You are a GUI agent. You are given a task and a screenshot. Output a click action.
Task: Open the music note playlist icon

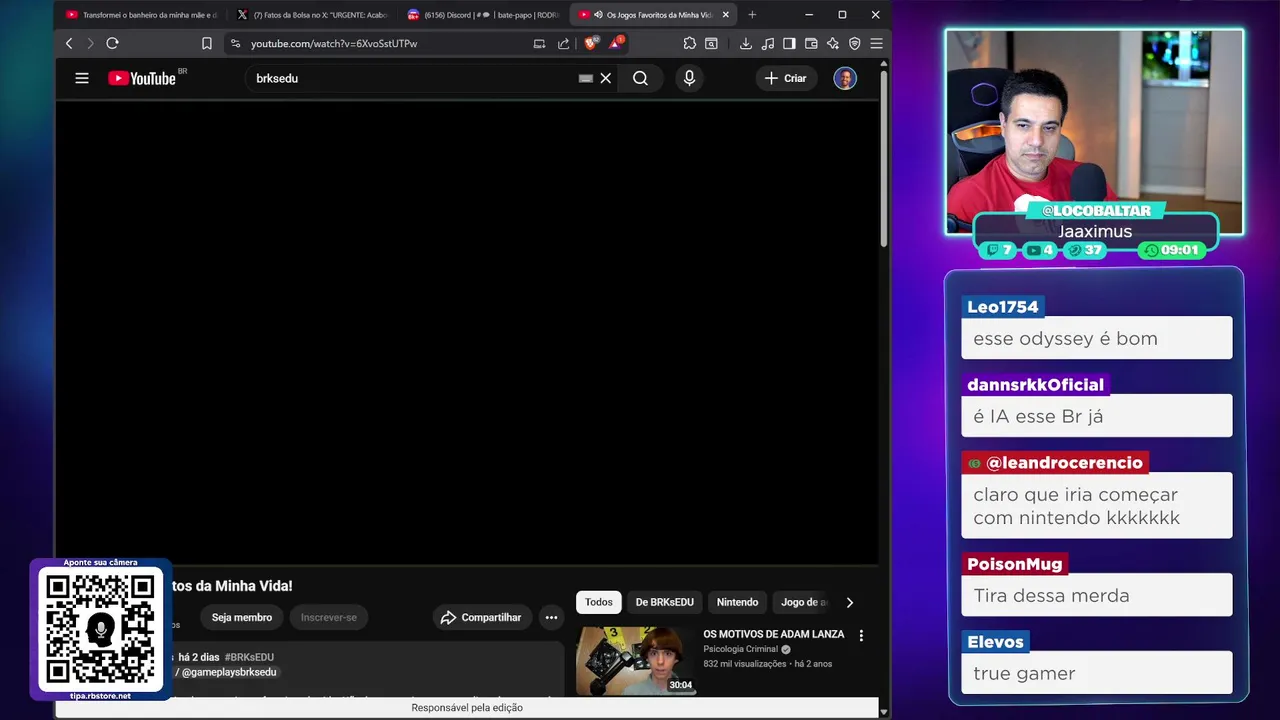pyautogui.click(x=768, y=43)
